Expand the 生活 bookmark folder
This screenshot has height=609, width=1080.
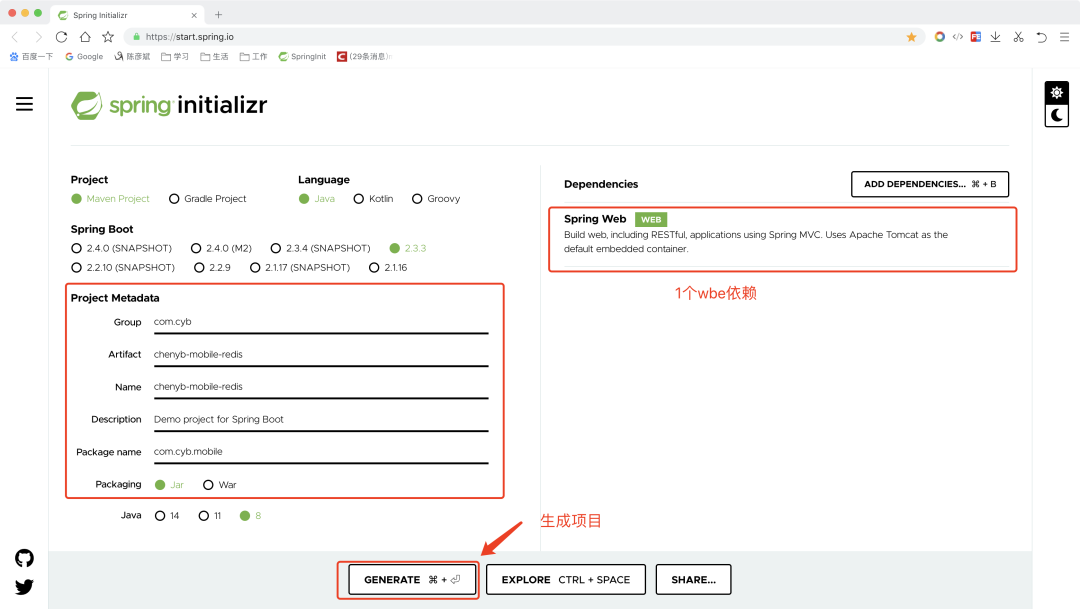(214, 56)
